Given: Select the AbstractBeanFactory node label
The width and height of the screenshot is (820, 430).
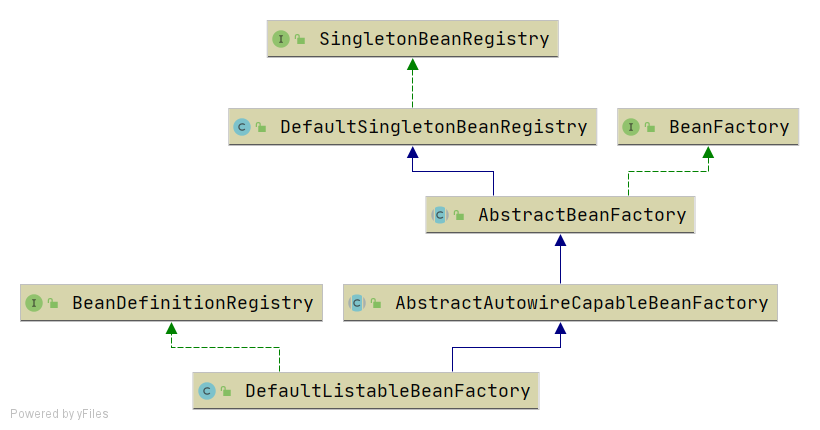Looking at the screenshot, I should [x=582, y=214].
